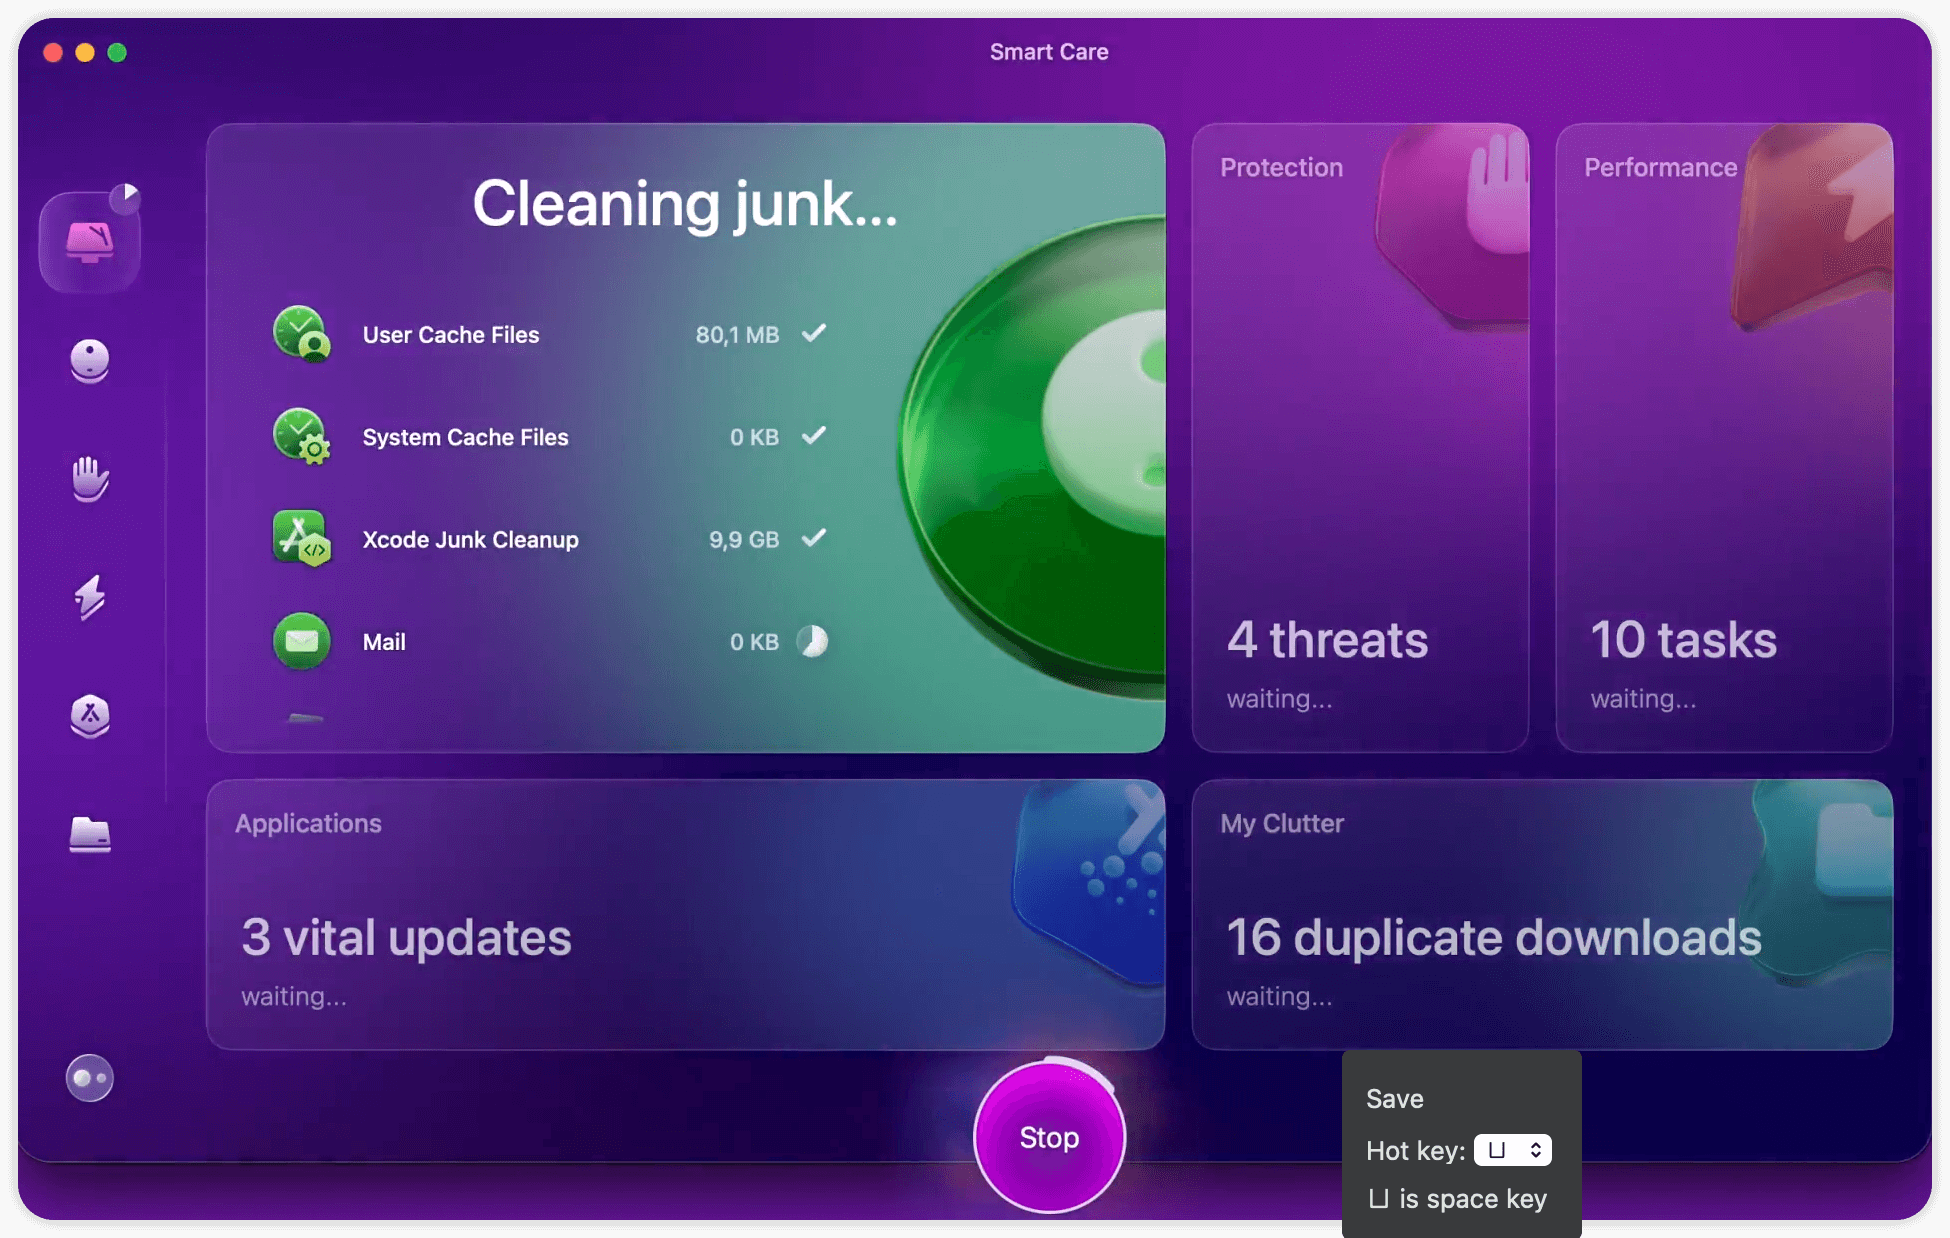The height and width of the screenshot is (1238, 1950).
Task: Click the "80,1 MB" size value
Action: click(x=737, y=335)
